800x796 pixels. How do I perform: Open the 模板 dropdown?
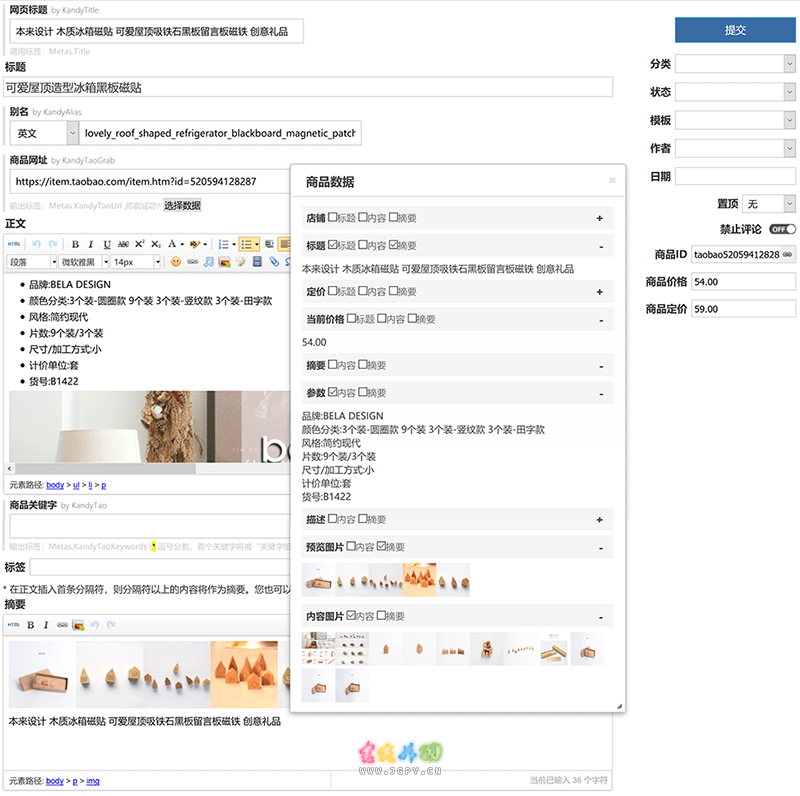point(735,120)
